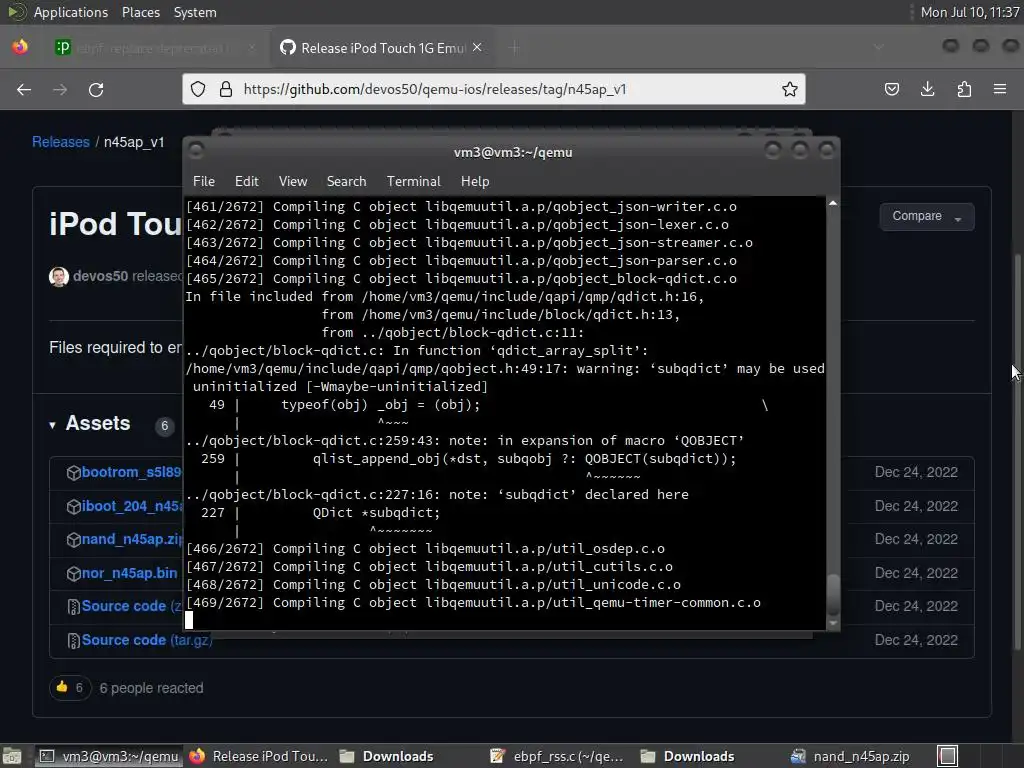Open Firefox hamburger application menu

click(1000, 89)
